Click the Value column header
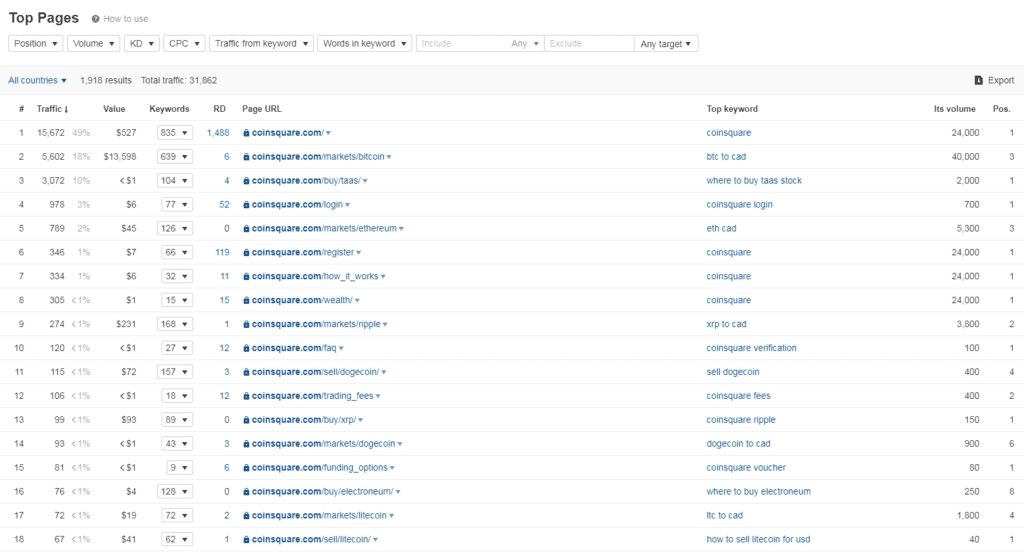The height and width of the screenshot is (554, 1024). (x=114, y=109)
